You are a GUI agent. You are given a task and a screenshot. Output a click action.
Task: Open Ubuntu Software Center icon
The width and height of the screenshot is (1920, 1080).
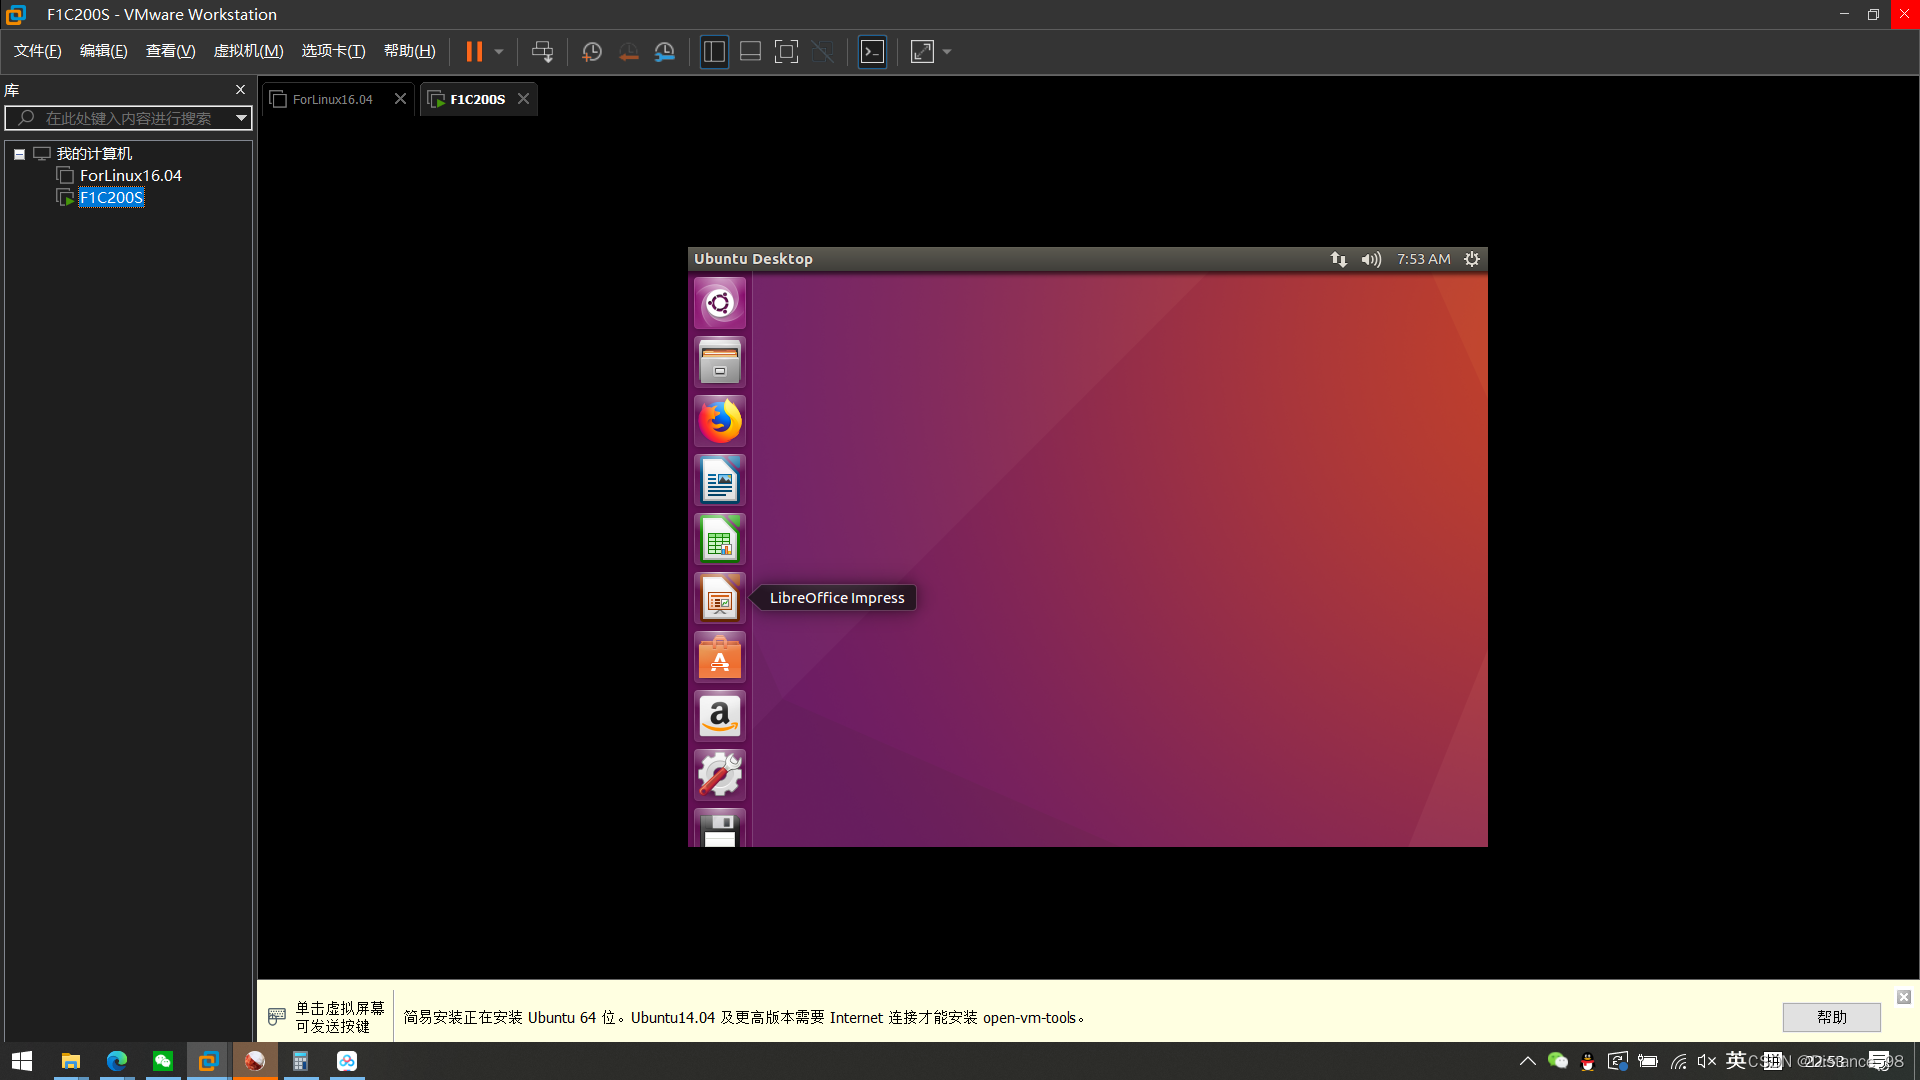point(720,658)
